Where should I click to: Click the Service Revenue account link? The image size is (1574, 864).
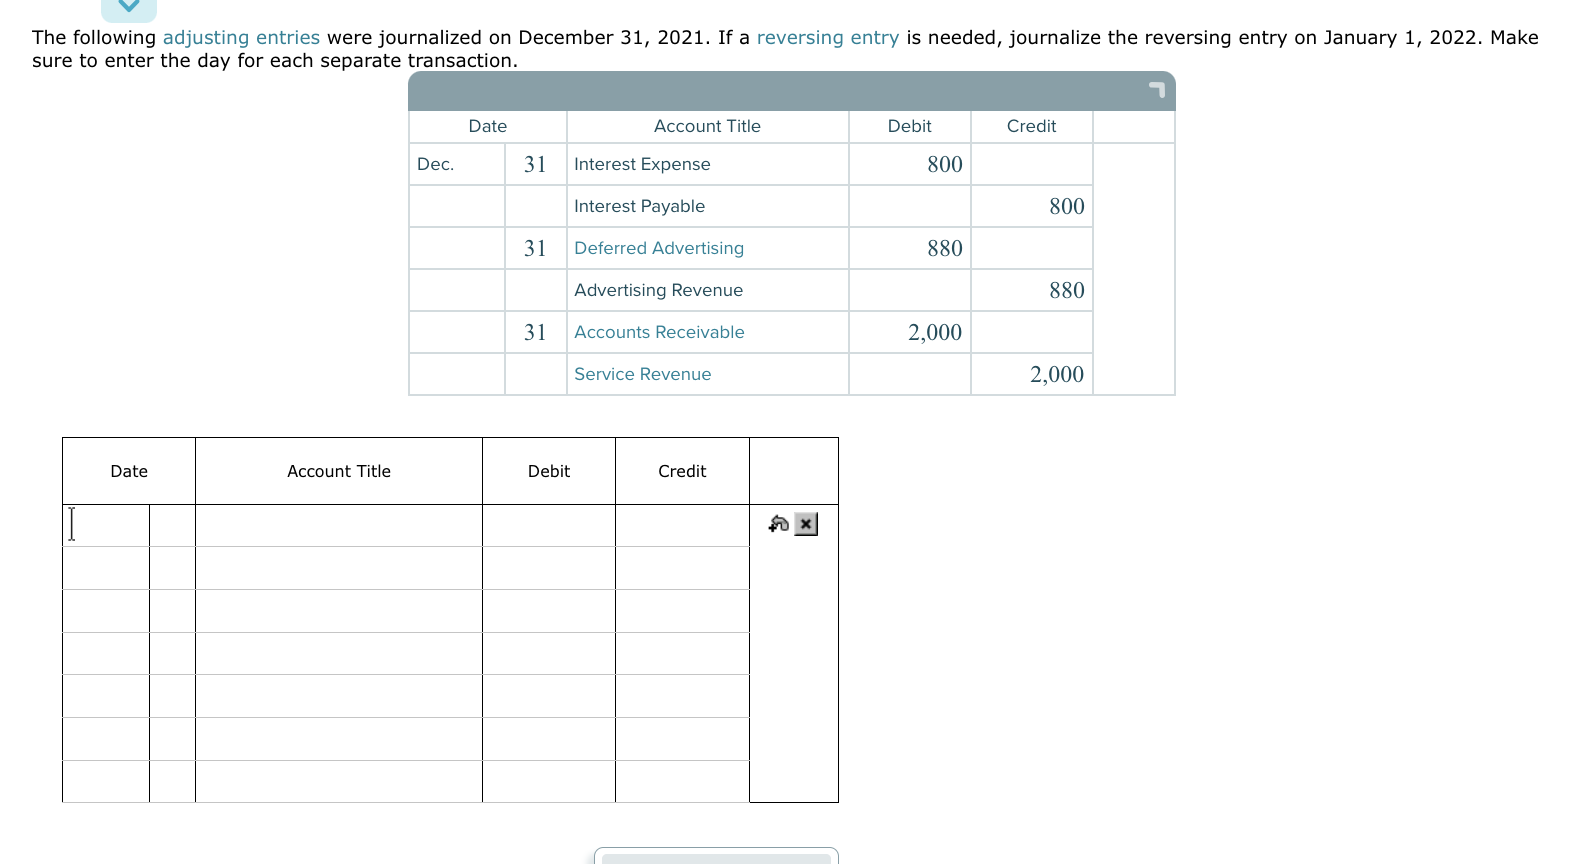pyautogui.click(x=643, y=374)
